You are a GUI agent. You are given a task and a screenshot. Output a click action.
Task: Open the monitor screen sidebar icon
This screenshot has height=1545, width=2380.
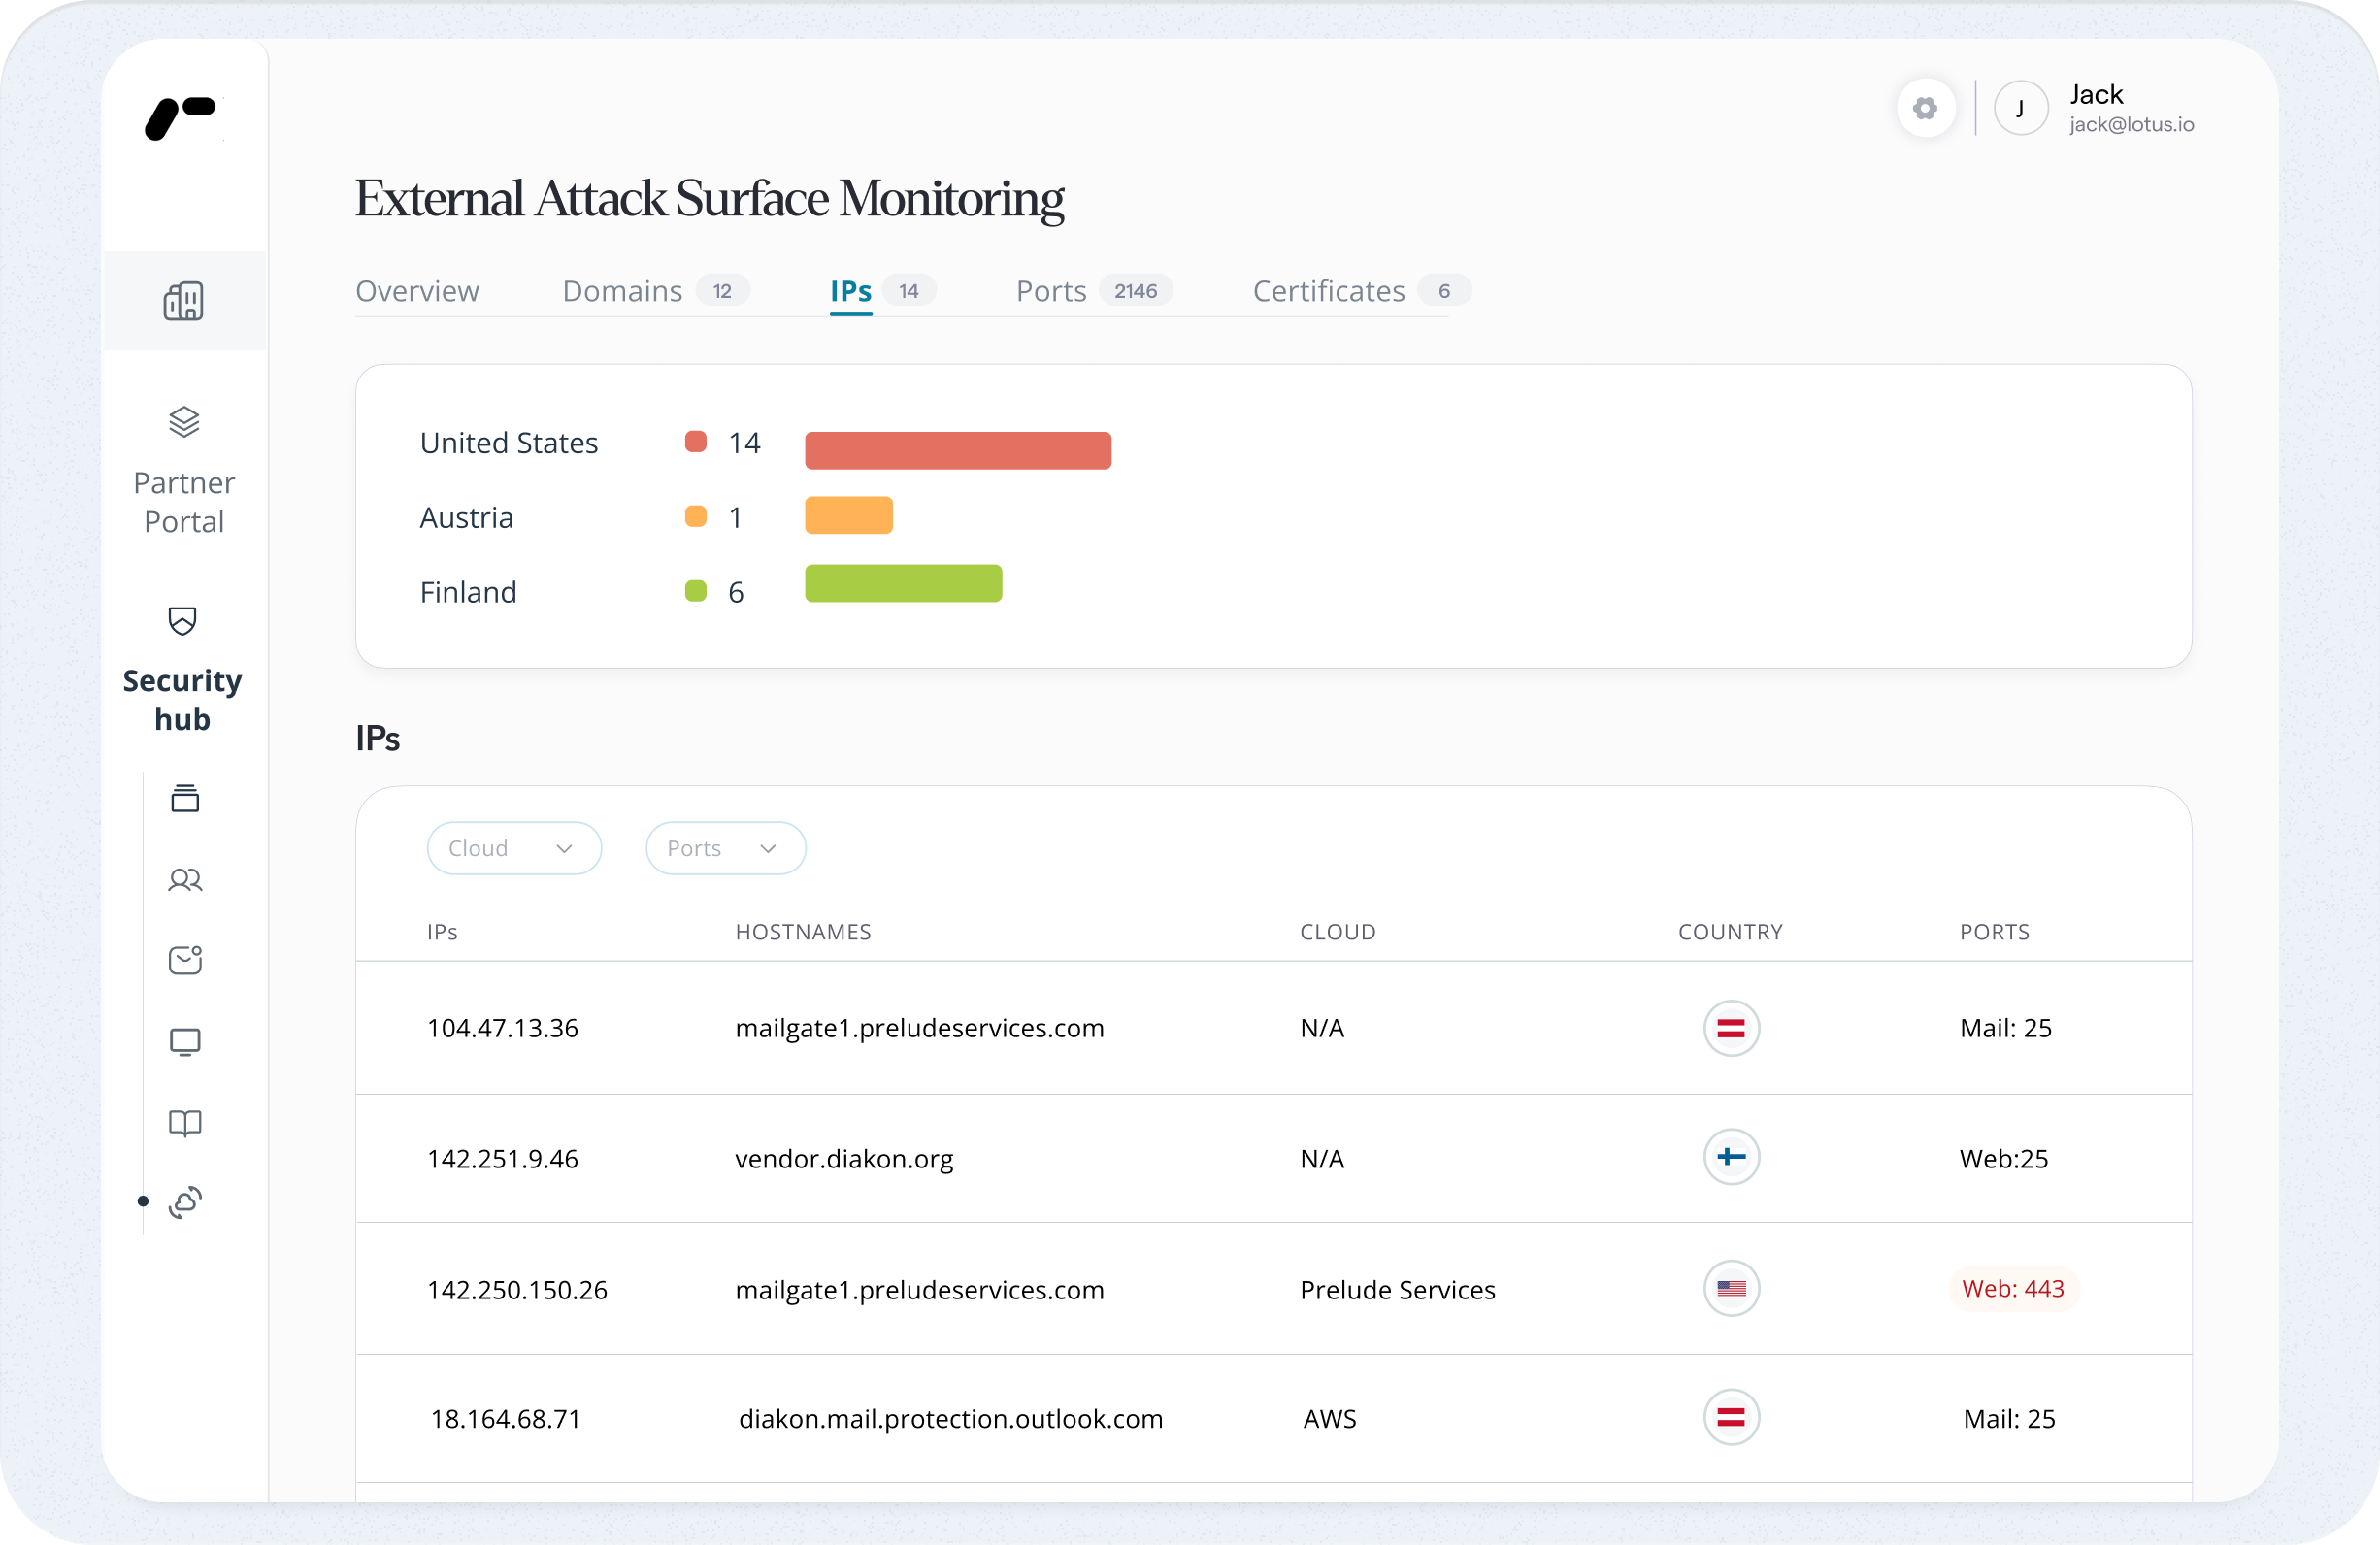click(x=185, y=1042)
